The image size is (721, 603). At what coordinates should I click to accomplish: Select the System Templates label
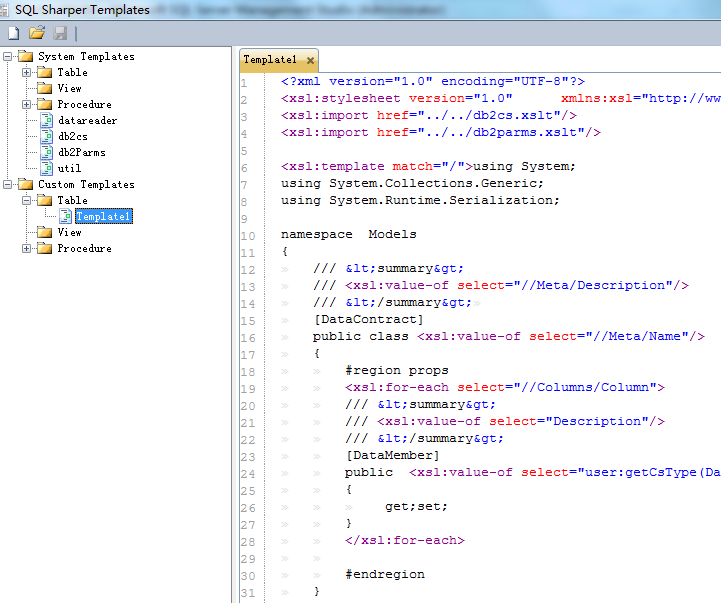pyautogui.click(x=86, y=57)
